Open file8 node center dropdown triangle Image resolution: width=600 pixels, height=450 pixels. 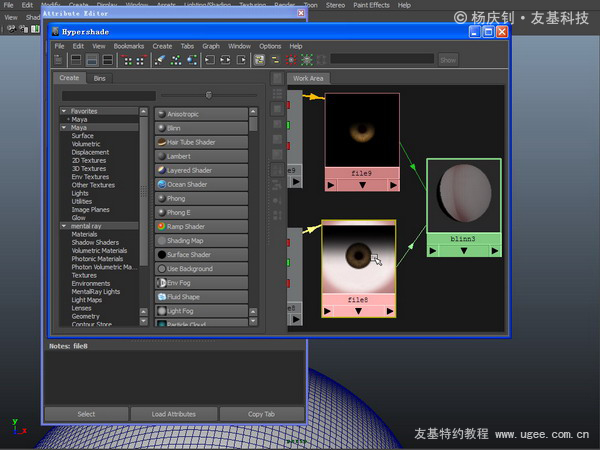[x=358, y=311]
